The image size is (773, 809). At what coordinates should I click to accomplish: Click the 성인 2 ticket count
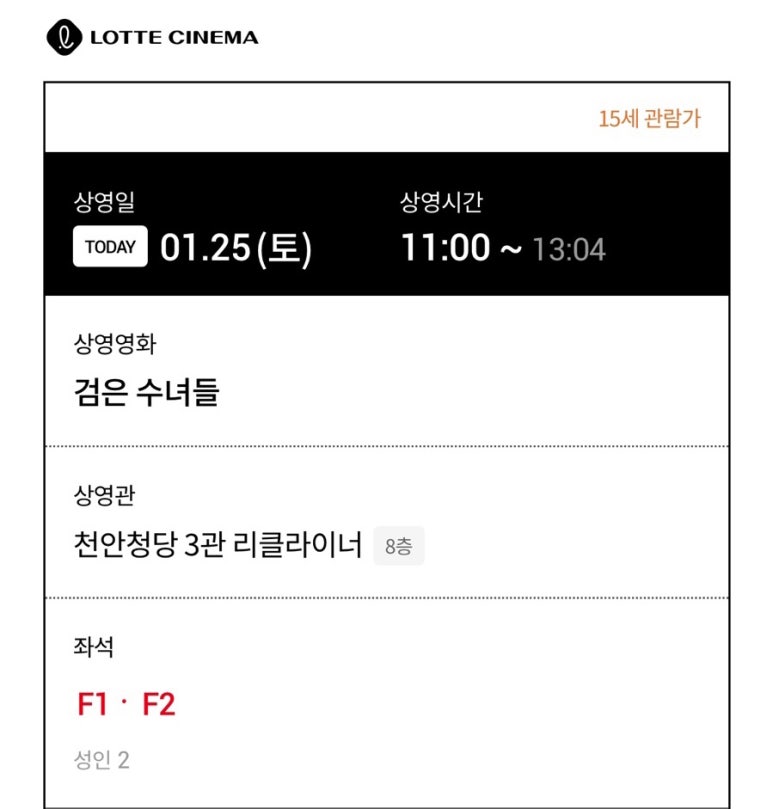[x=102, y=760]
